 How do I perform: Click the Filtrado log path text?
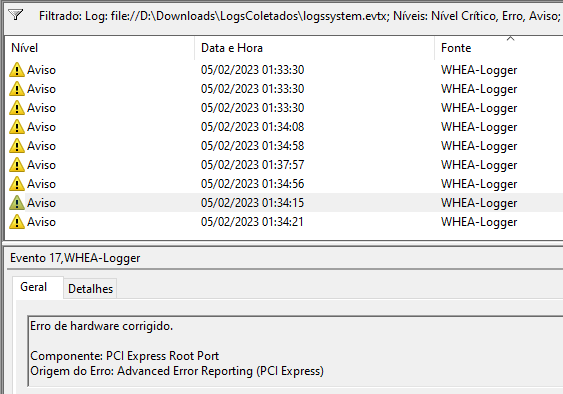pos(299,16)
